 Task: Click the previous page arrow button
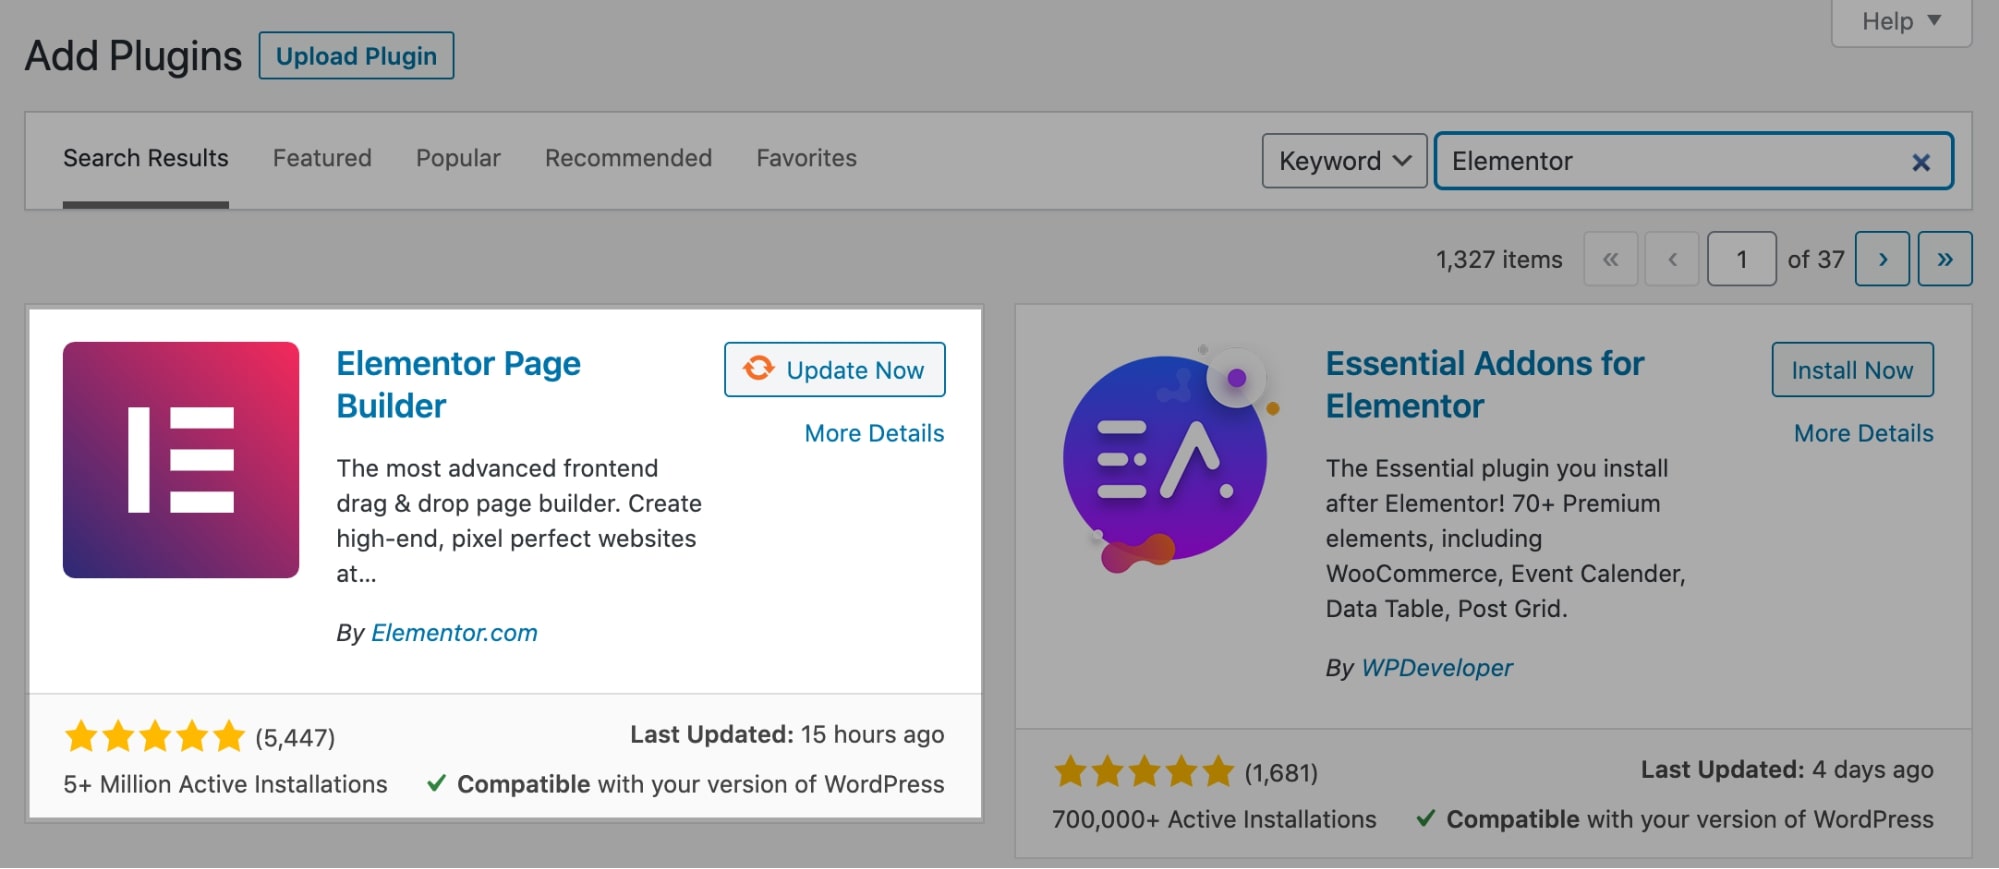(x=1672, y=259)
